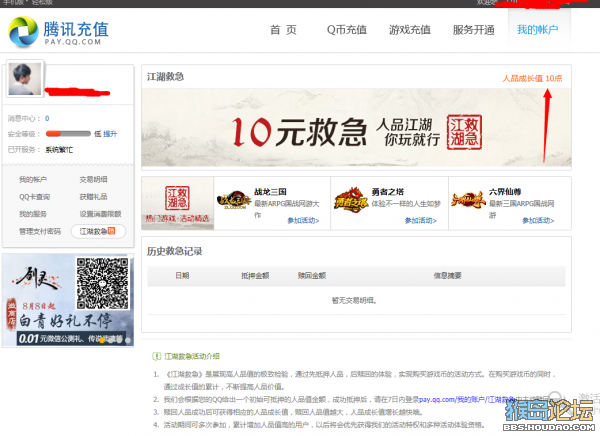This screenshot has height=436, width=600.
Task: Open the 消息中心 count link
Action: point(47,118)
